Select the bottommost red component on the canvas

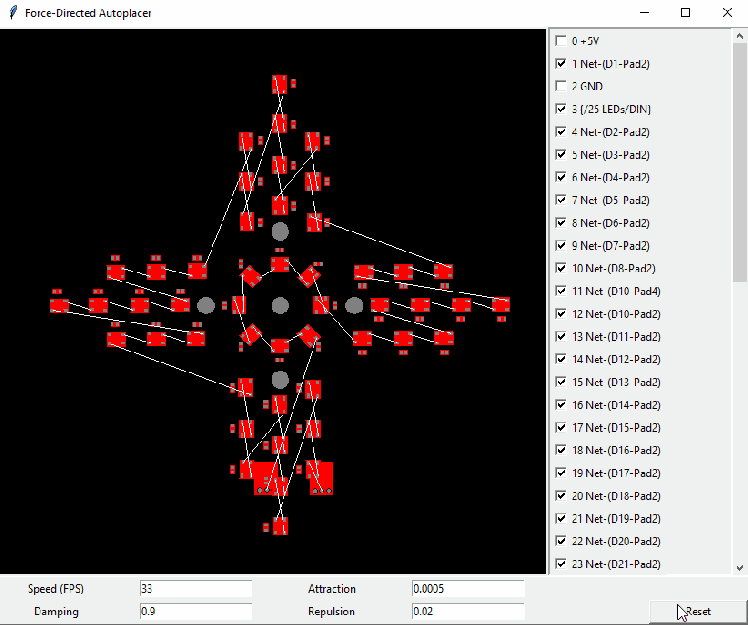pyautogui.click(x=280, y=525)
